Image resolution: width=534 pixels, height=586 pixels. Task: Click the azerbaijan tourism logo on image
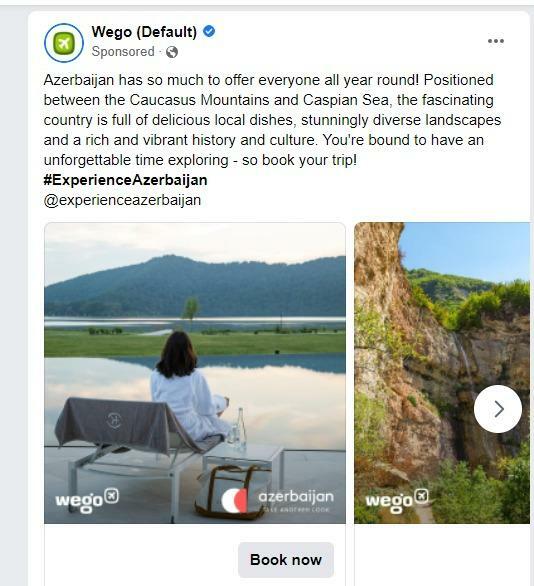(x=277, y=501)
